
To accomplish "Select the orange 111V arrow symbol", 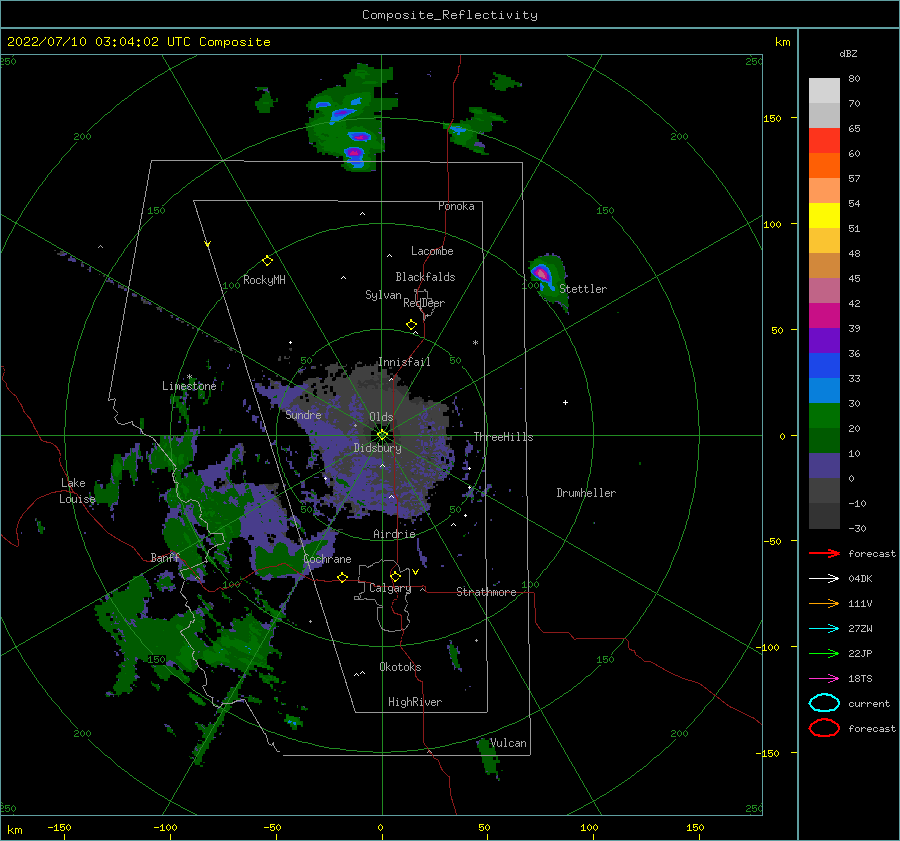I will [824, 603].
